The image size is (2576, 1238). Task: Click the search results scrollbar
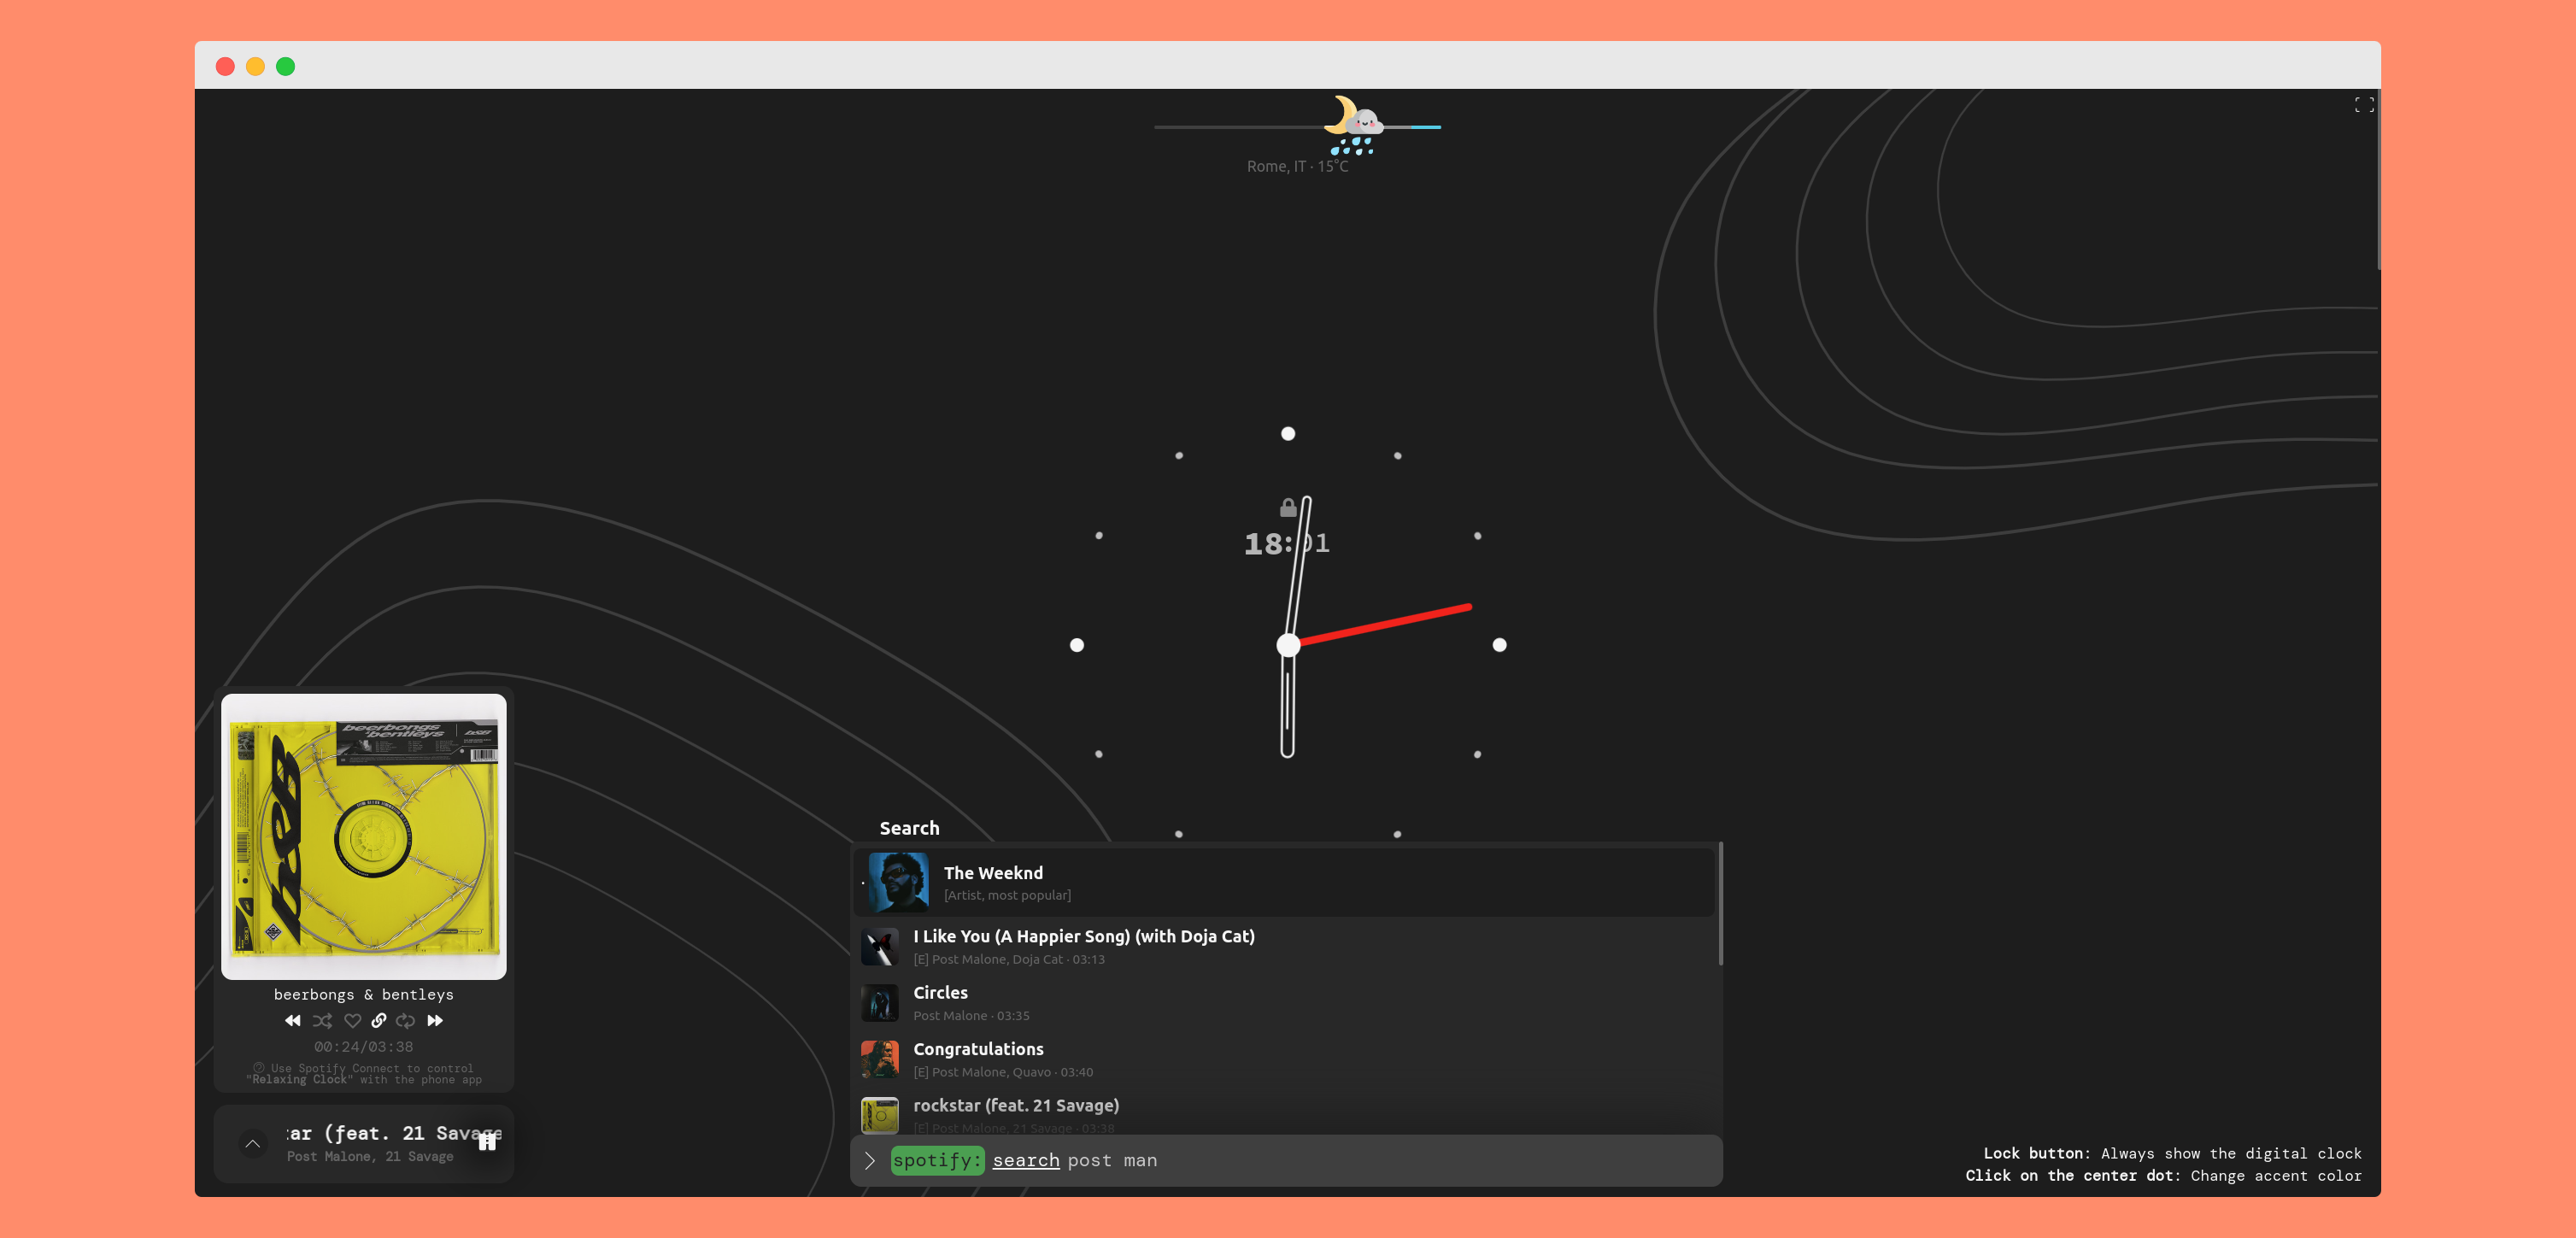click(x=1720, y=904)
